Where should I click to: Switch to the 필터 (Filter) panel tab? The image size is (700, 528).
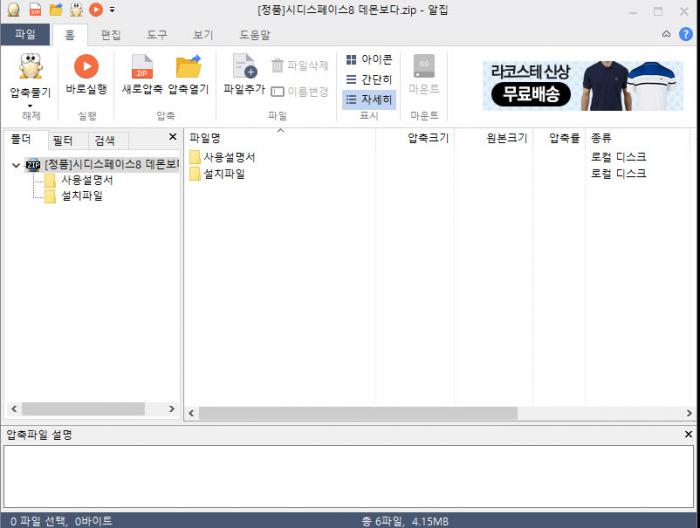point(63,140)
